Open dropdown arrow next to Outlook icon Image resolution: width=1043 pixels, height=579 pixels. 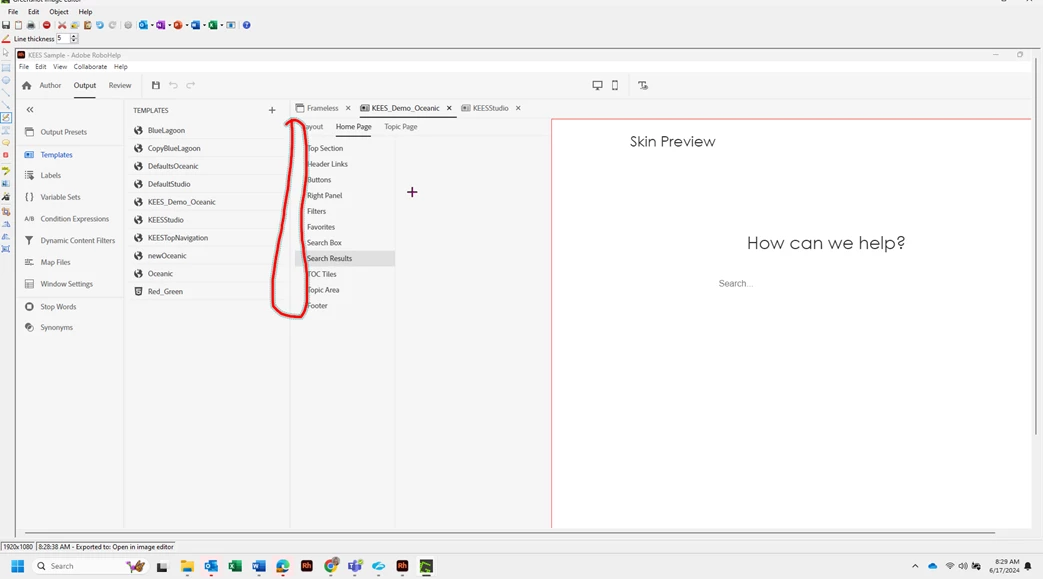pos(152,25)
